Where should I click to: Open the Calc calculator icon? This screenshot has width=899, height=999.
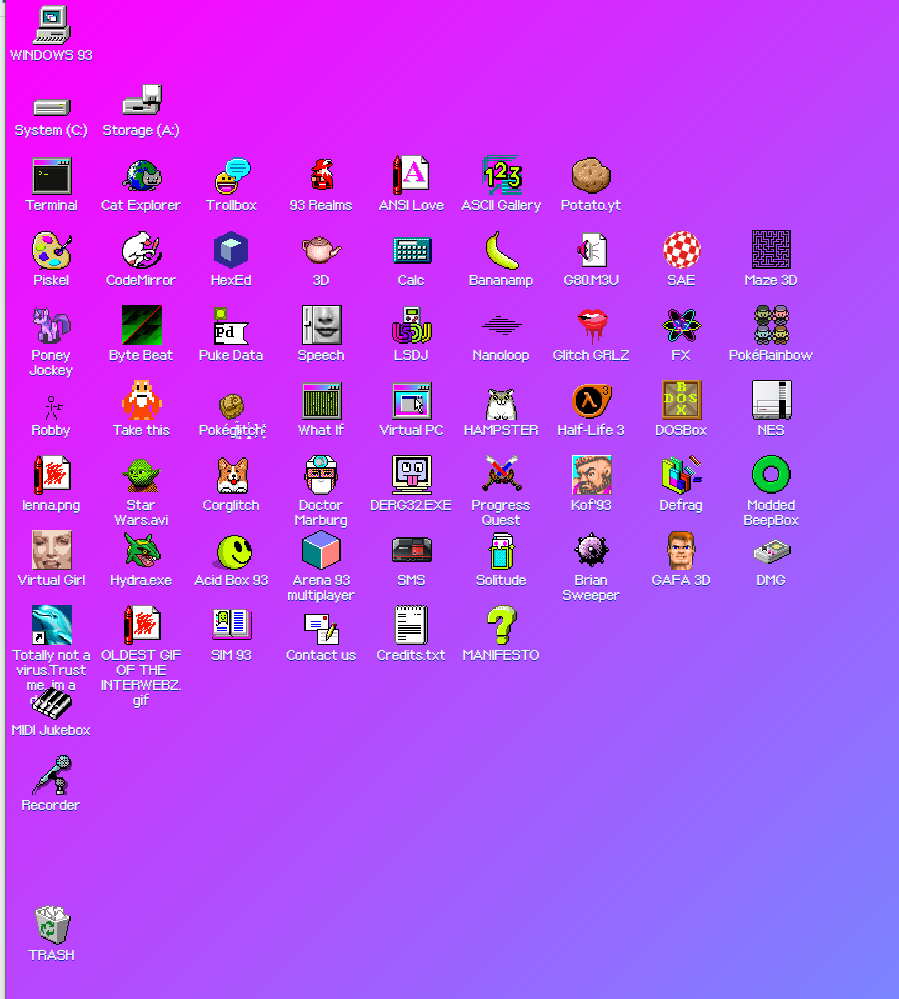[411, 251]
